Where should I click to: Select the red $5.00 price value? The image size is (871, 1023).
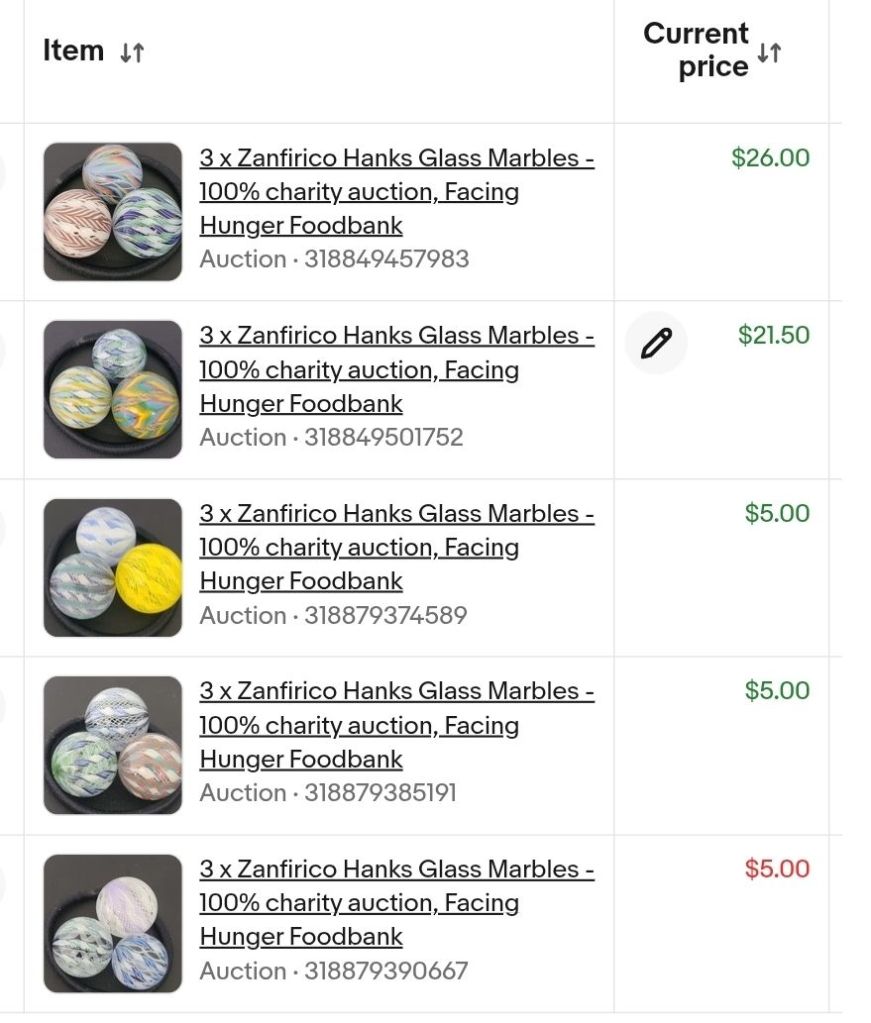click(x=777, y=868)
